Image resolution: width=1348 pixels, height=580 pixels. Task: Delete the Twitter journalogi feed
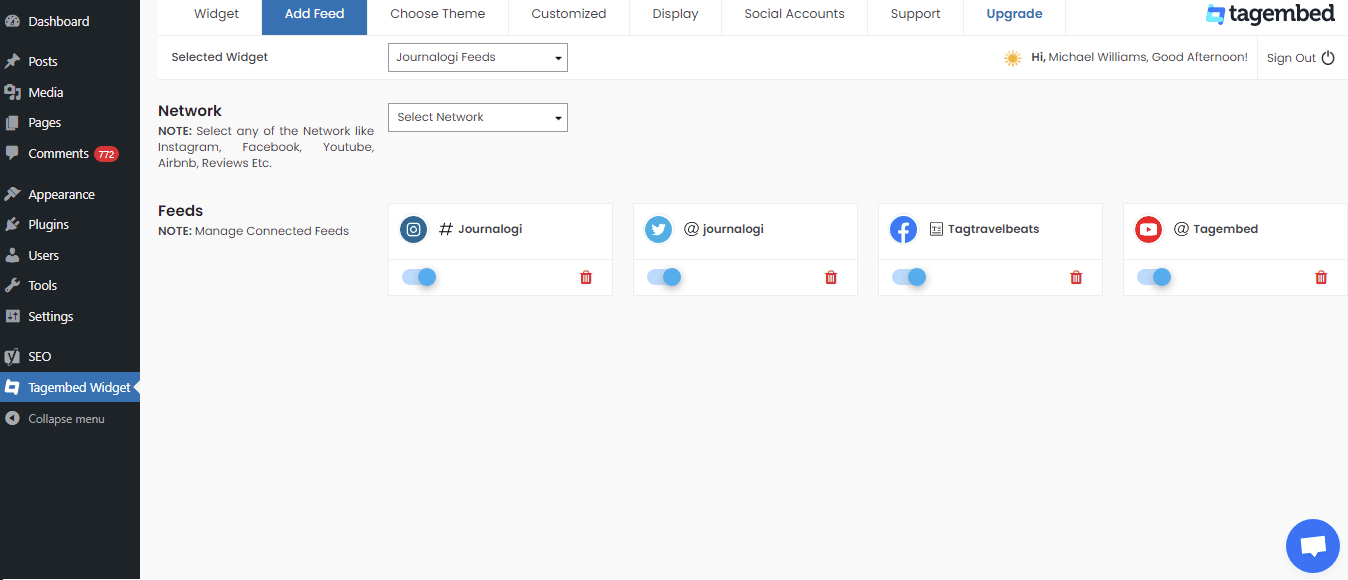(x=831, y=277)
